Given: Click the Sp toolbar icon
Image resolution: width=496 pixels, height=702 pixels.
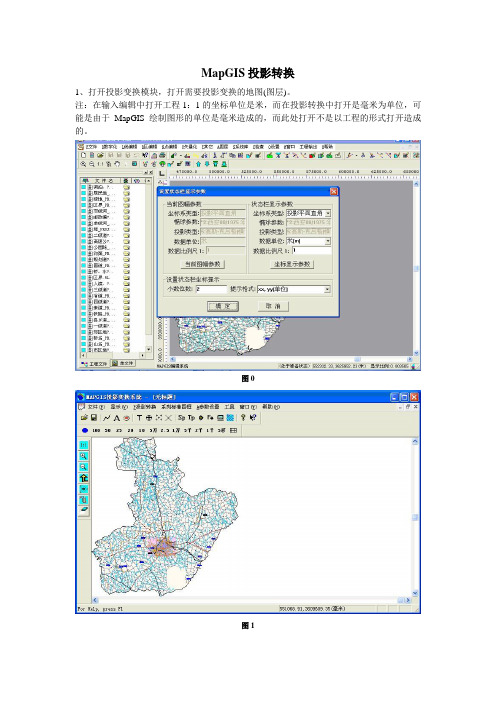Looking at the screenshot, I should pyautogui.click(x=181, y=418).
